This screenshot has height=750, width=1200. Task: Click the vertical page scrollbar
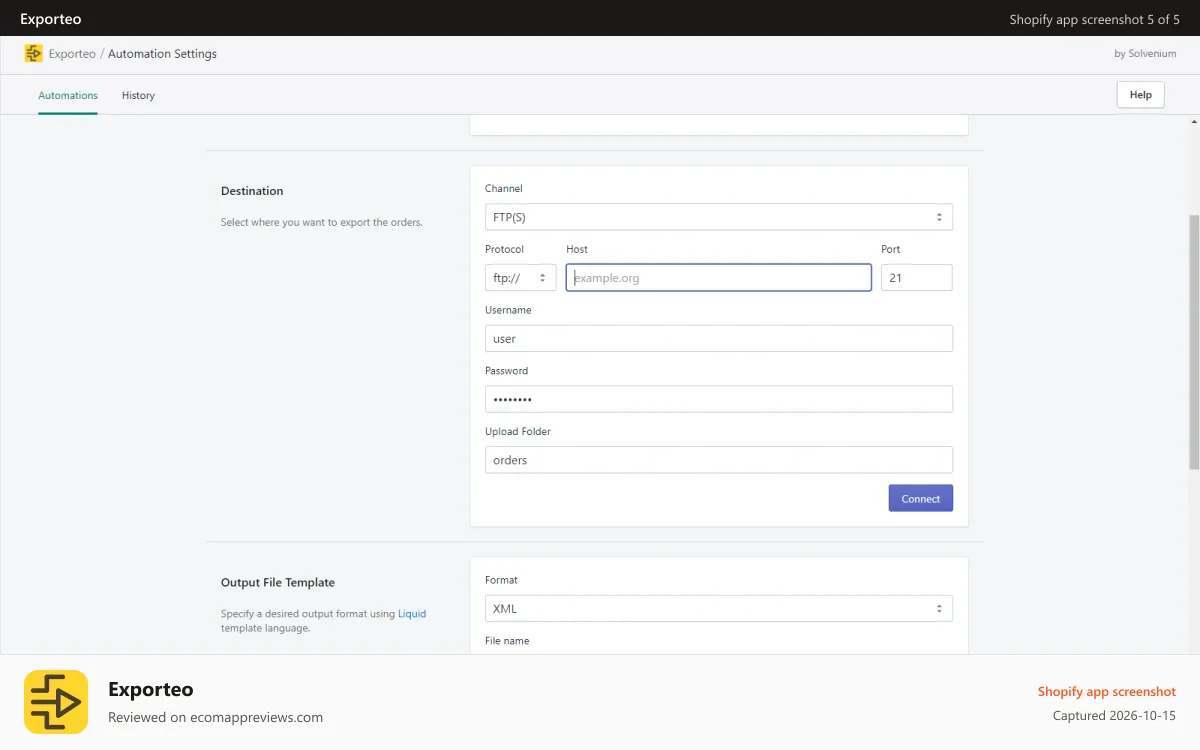(1194, 342)
